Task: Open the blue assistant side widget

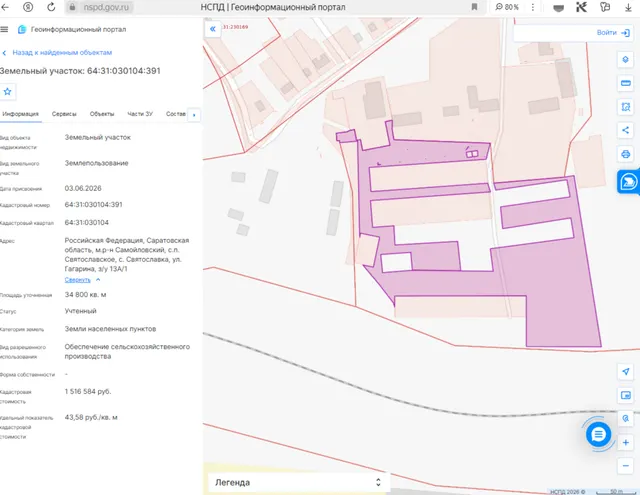Action: pyautogui.click(x=629, y=182)
